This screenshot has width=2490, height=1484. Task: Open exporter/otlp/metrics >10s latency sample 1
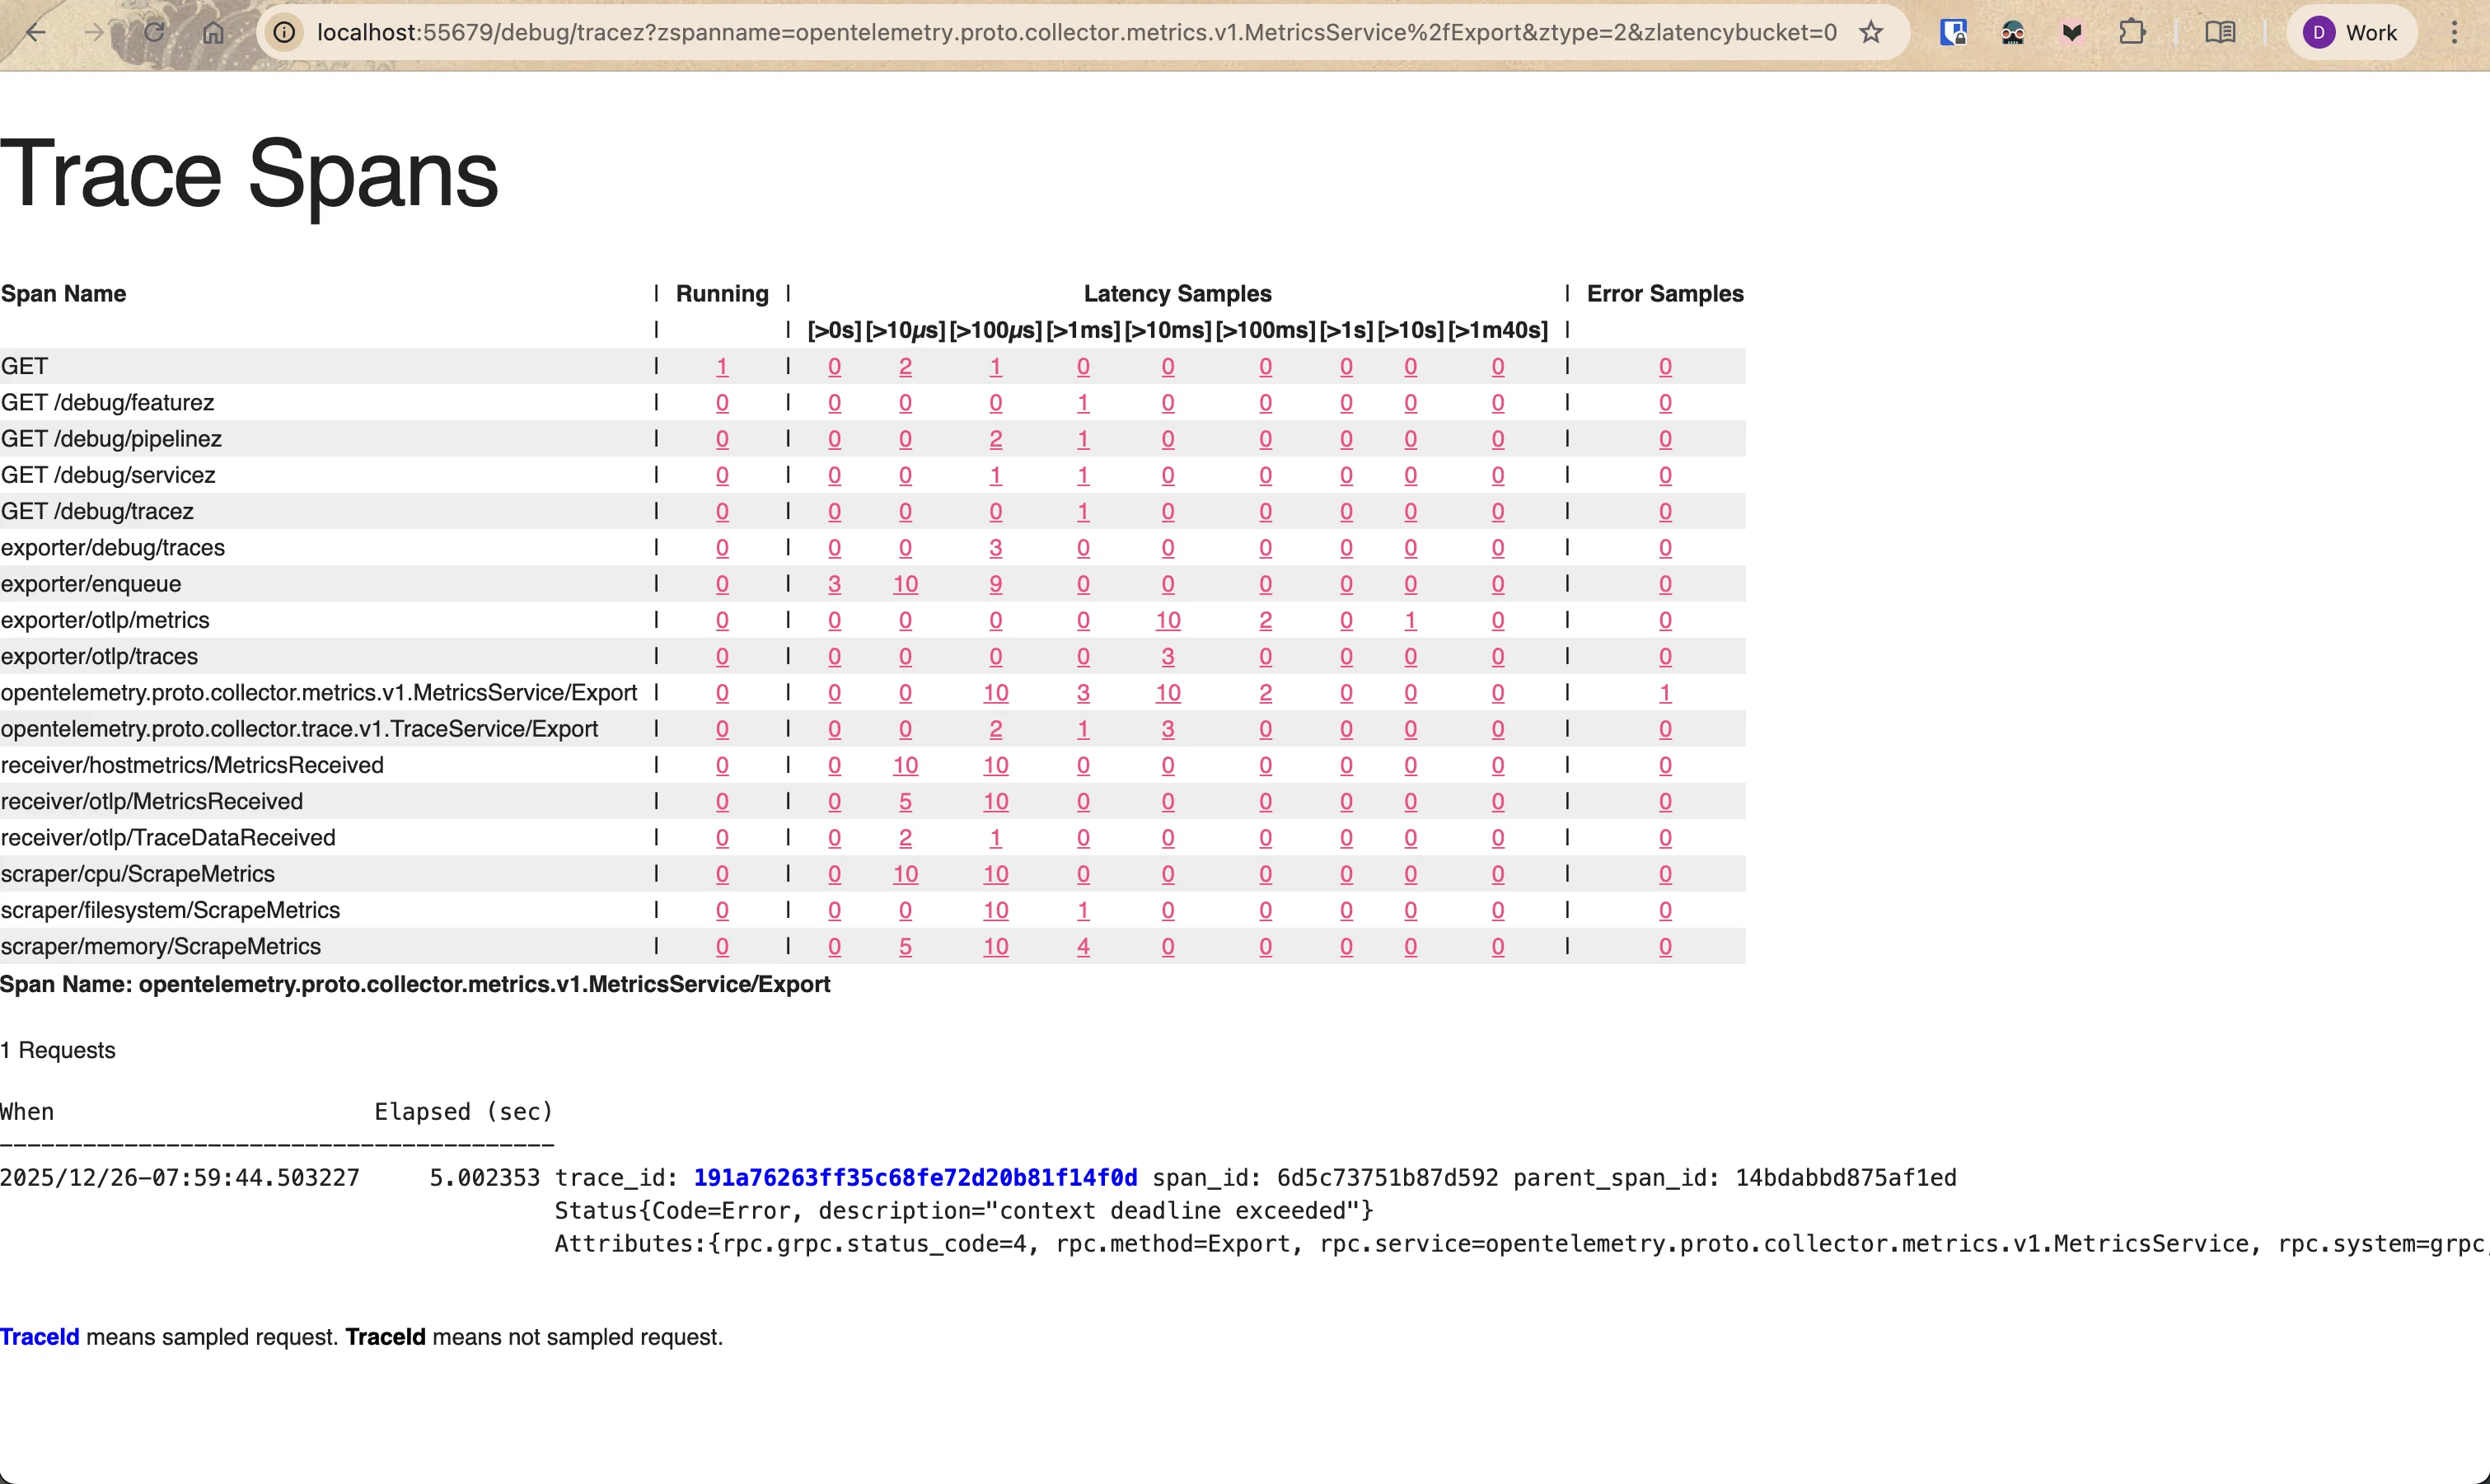1410,620
